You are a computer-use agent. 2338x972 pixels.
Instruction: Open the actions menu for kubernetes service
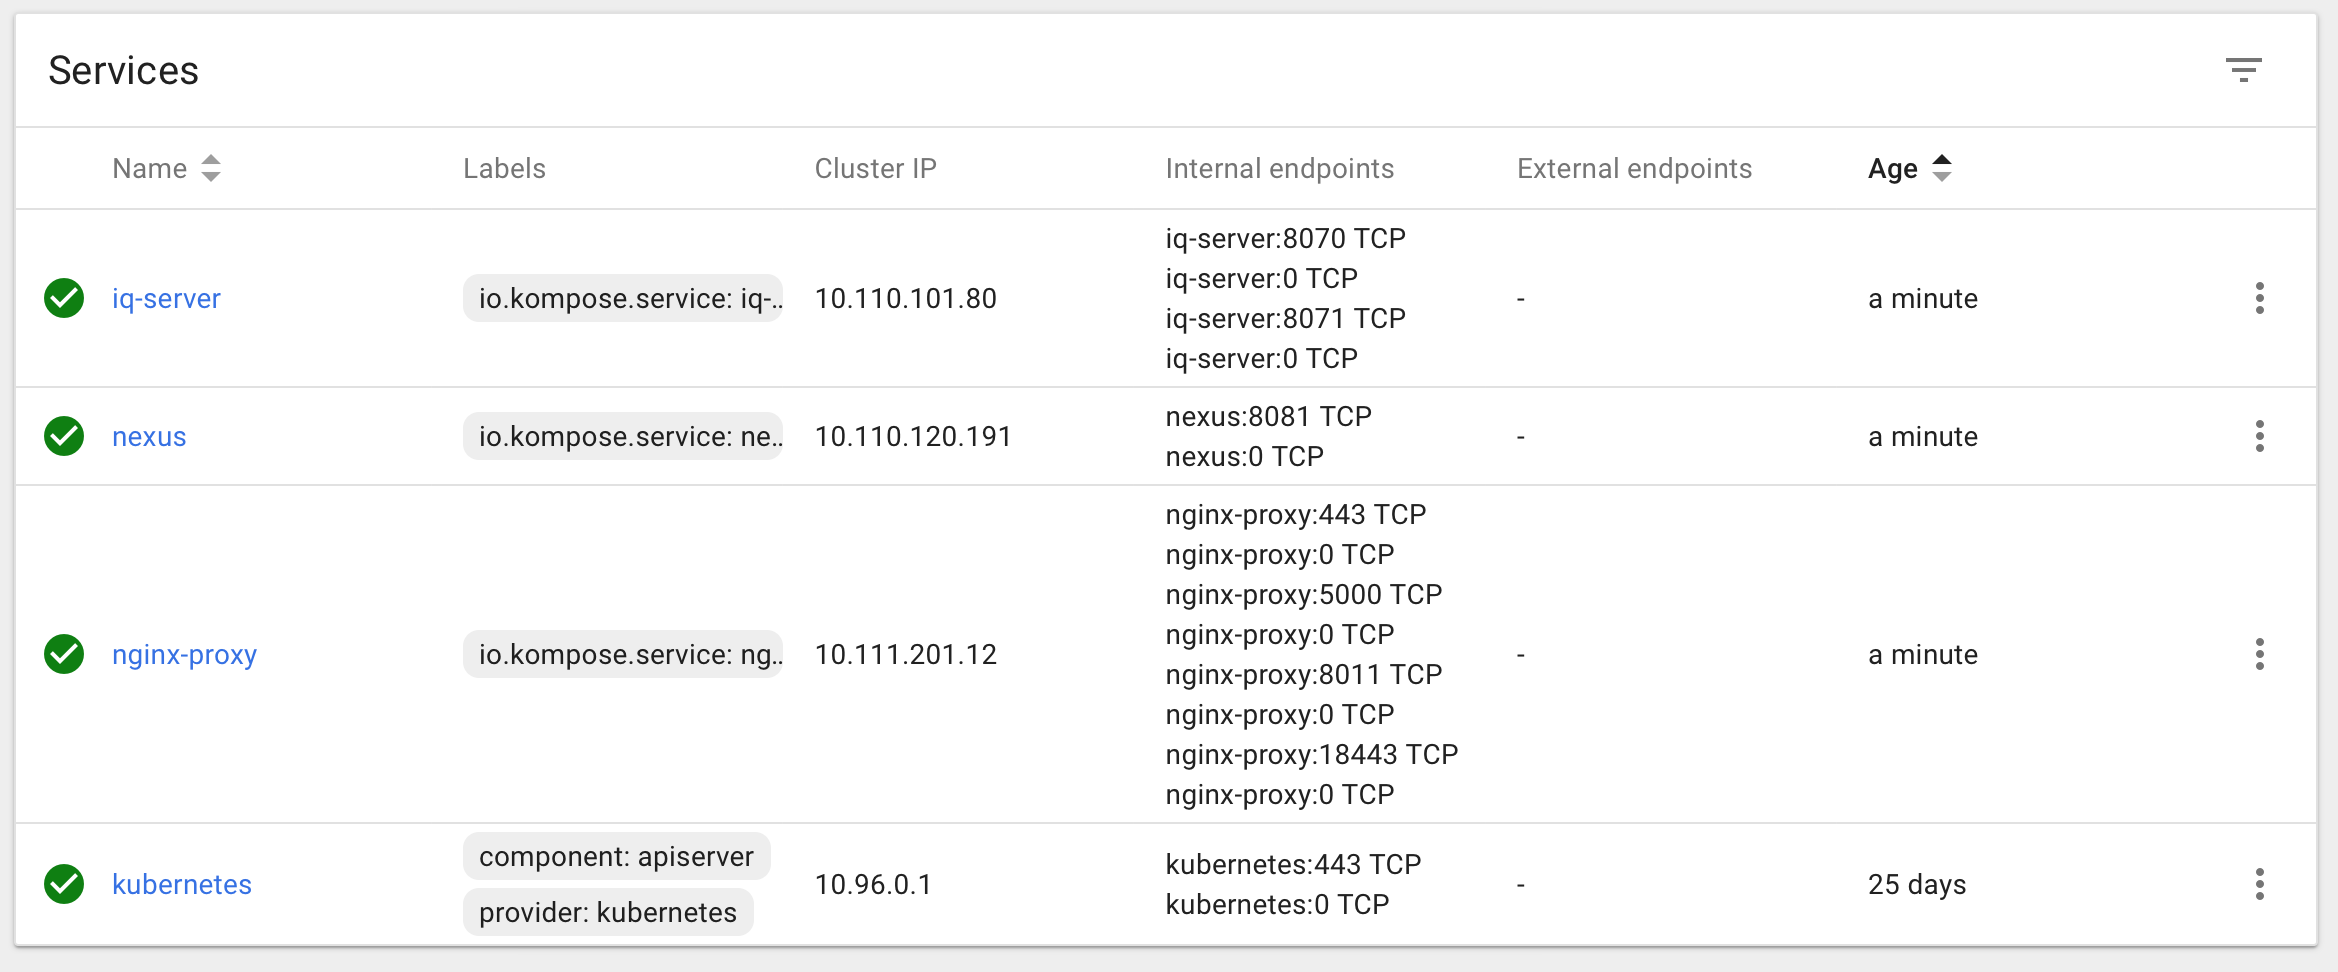tap(2259, 884)
